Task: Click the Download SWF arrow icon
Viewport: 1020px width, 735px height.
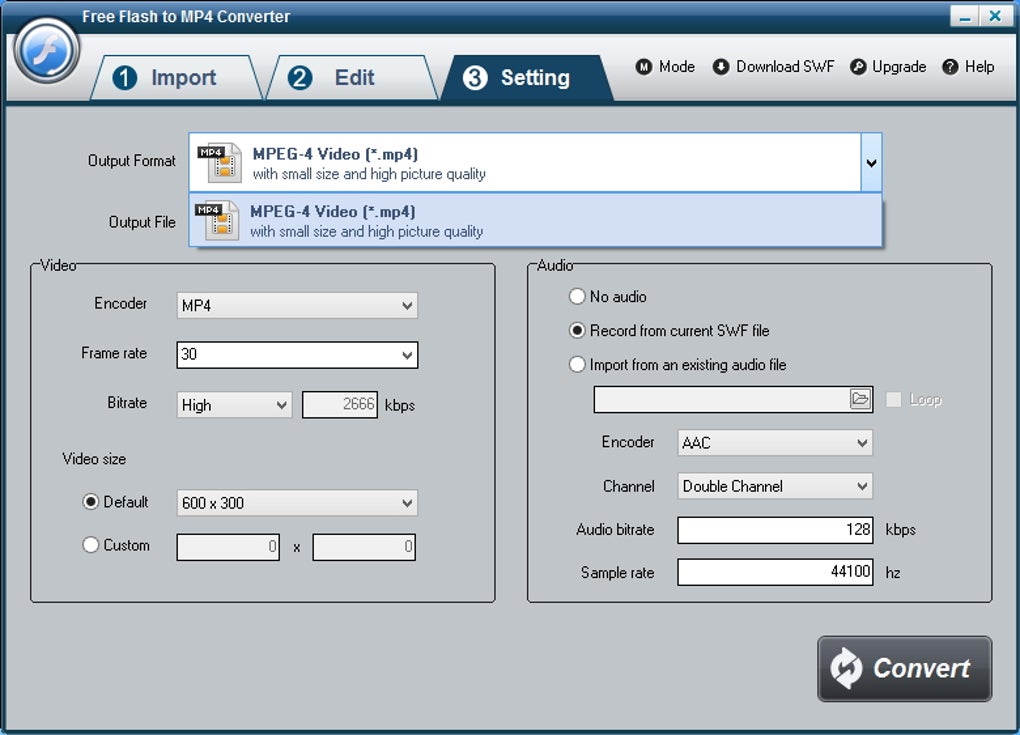Action: 721,67
